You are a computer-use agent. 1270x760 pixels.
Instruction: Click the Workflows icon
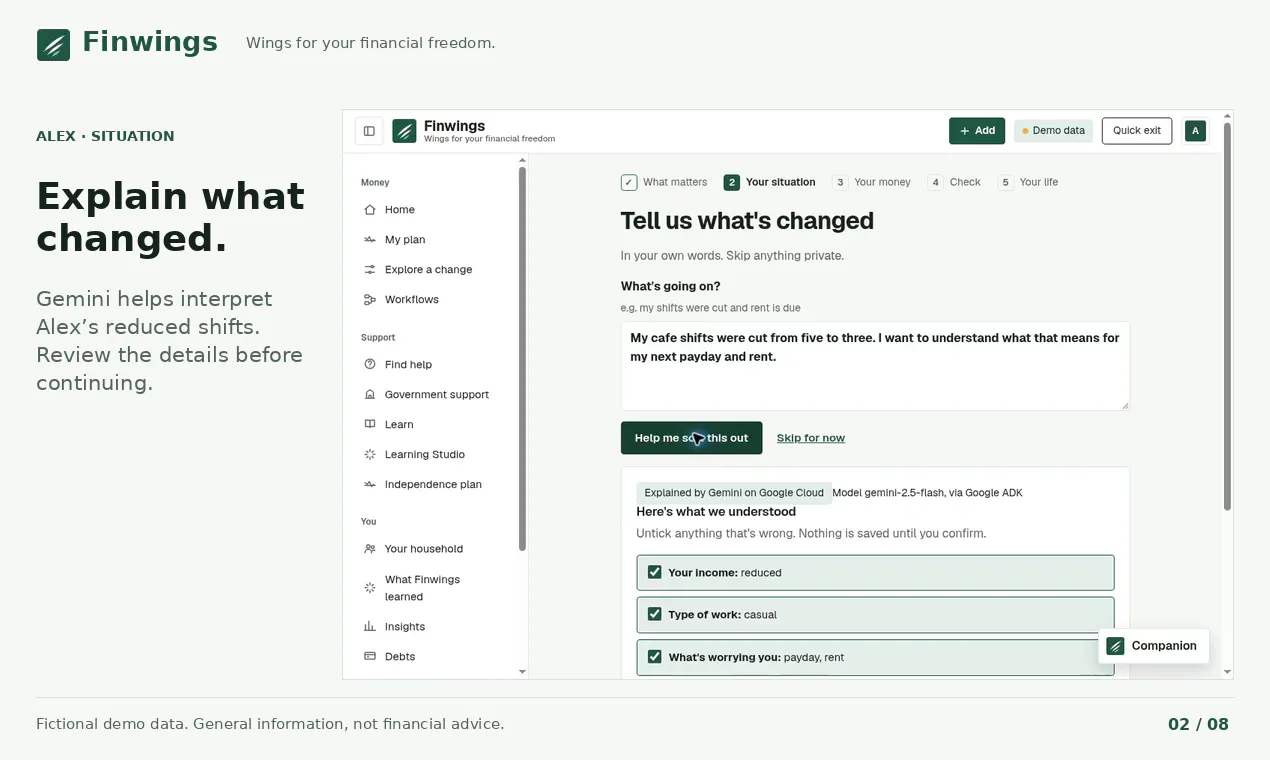click(x=370, y=300)
